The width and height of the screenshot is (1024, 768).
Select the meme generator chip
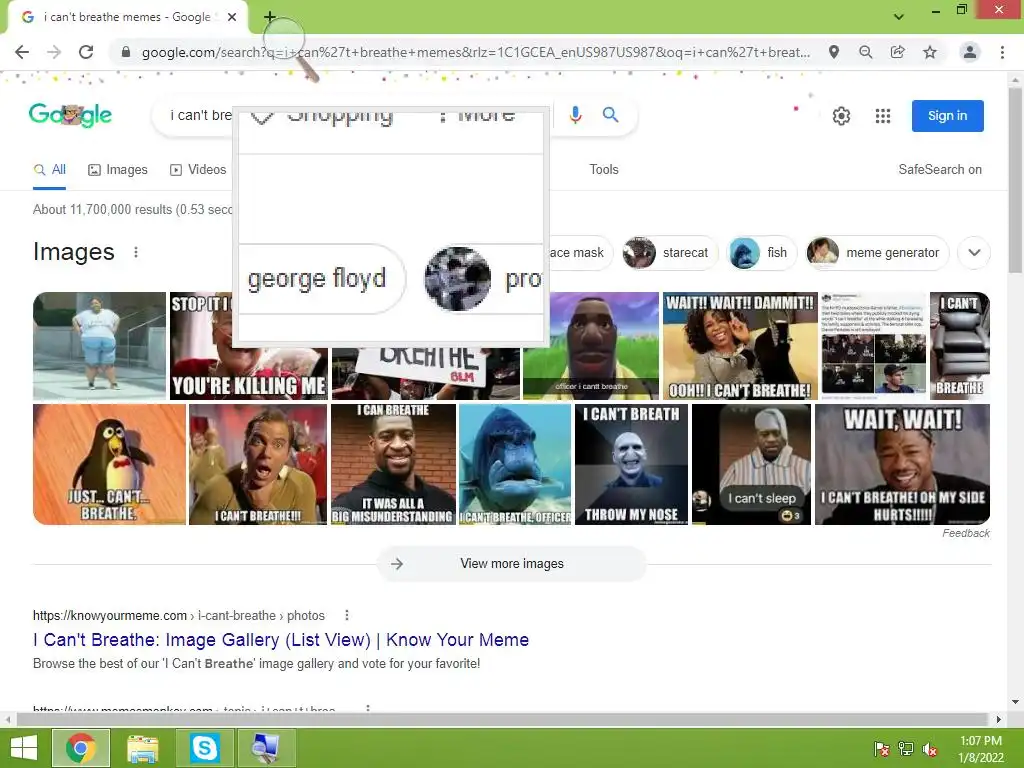point(876,253)
